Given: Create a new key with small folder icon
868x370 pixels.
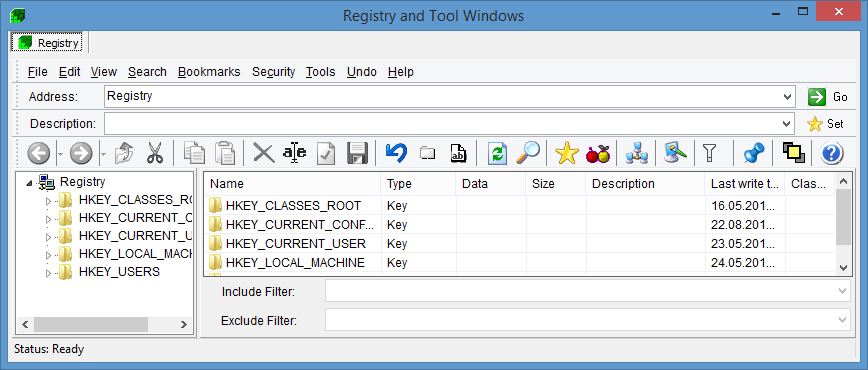Looking at the screenshot, I should (427, 153).
